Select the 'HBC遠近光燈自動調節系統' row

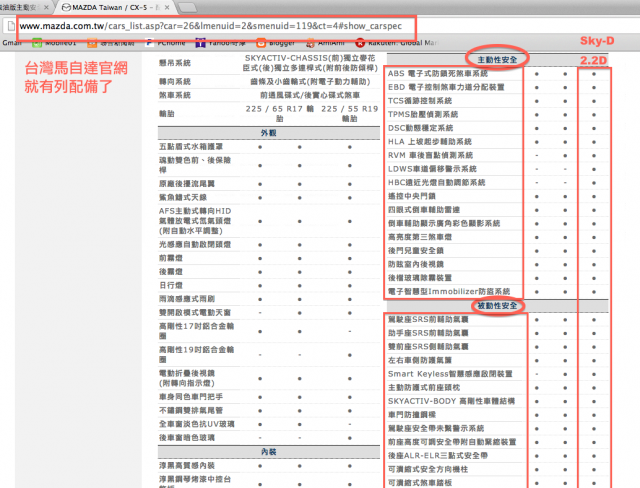click(x=497, y=182)
